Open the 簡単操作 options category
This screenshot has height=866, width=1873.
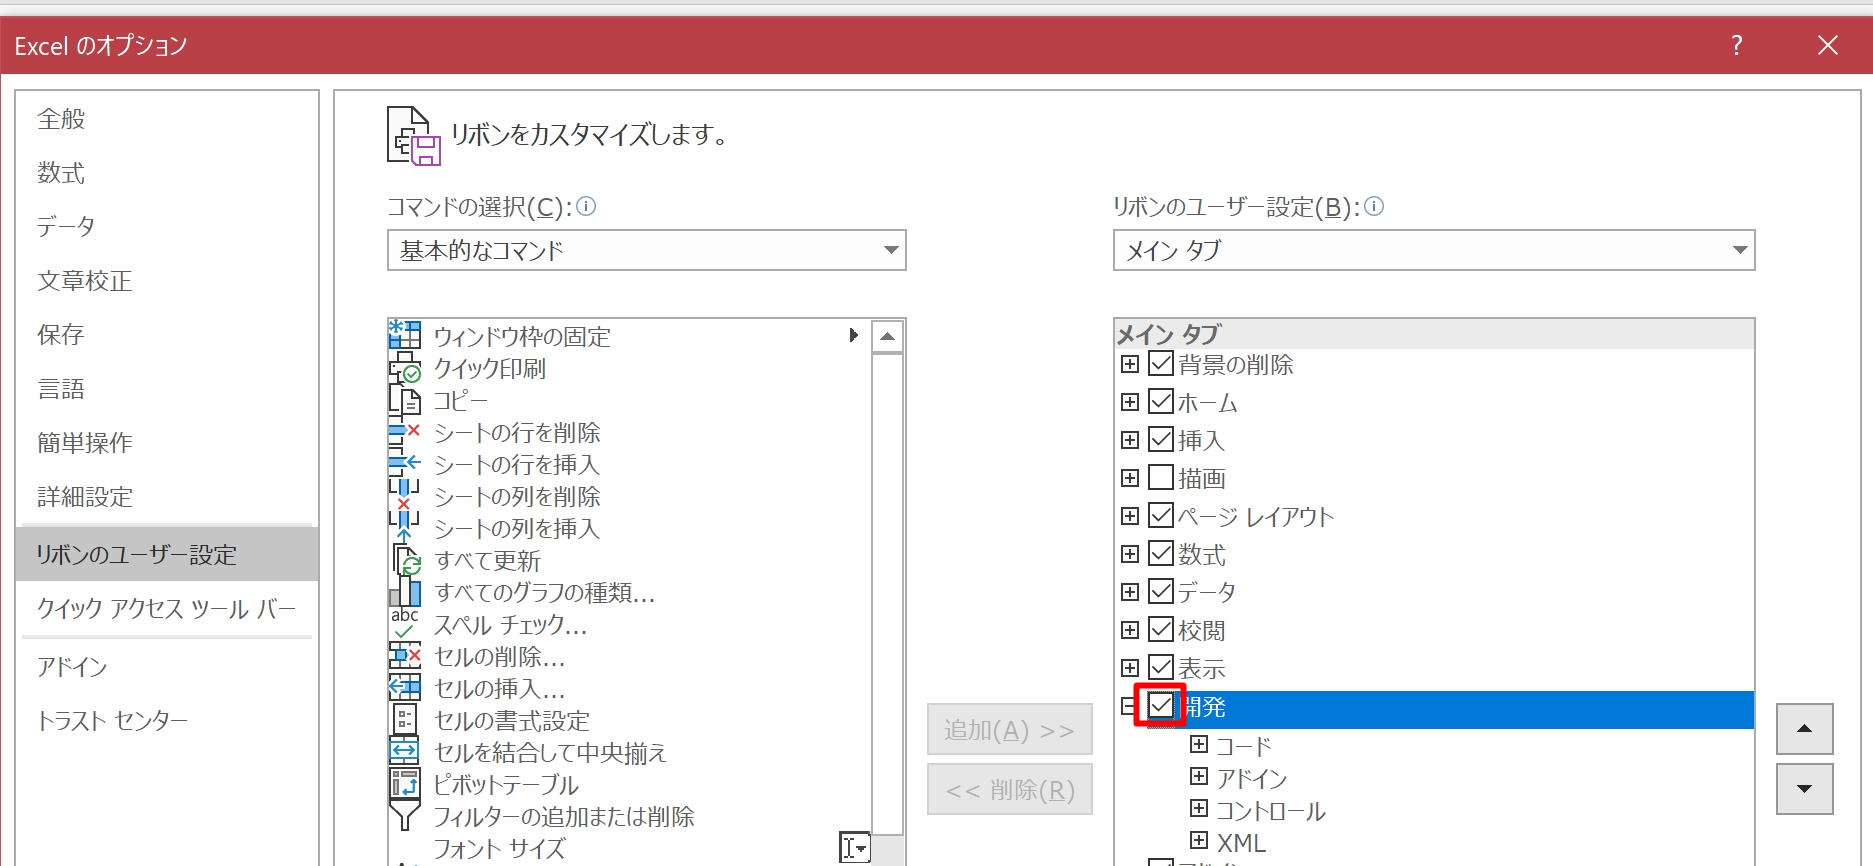(x=167, y=443)
